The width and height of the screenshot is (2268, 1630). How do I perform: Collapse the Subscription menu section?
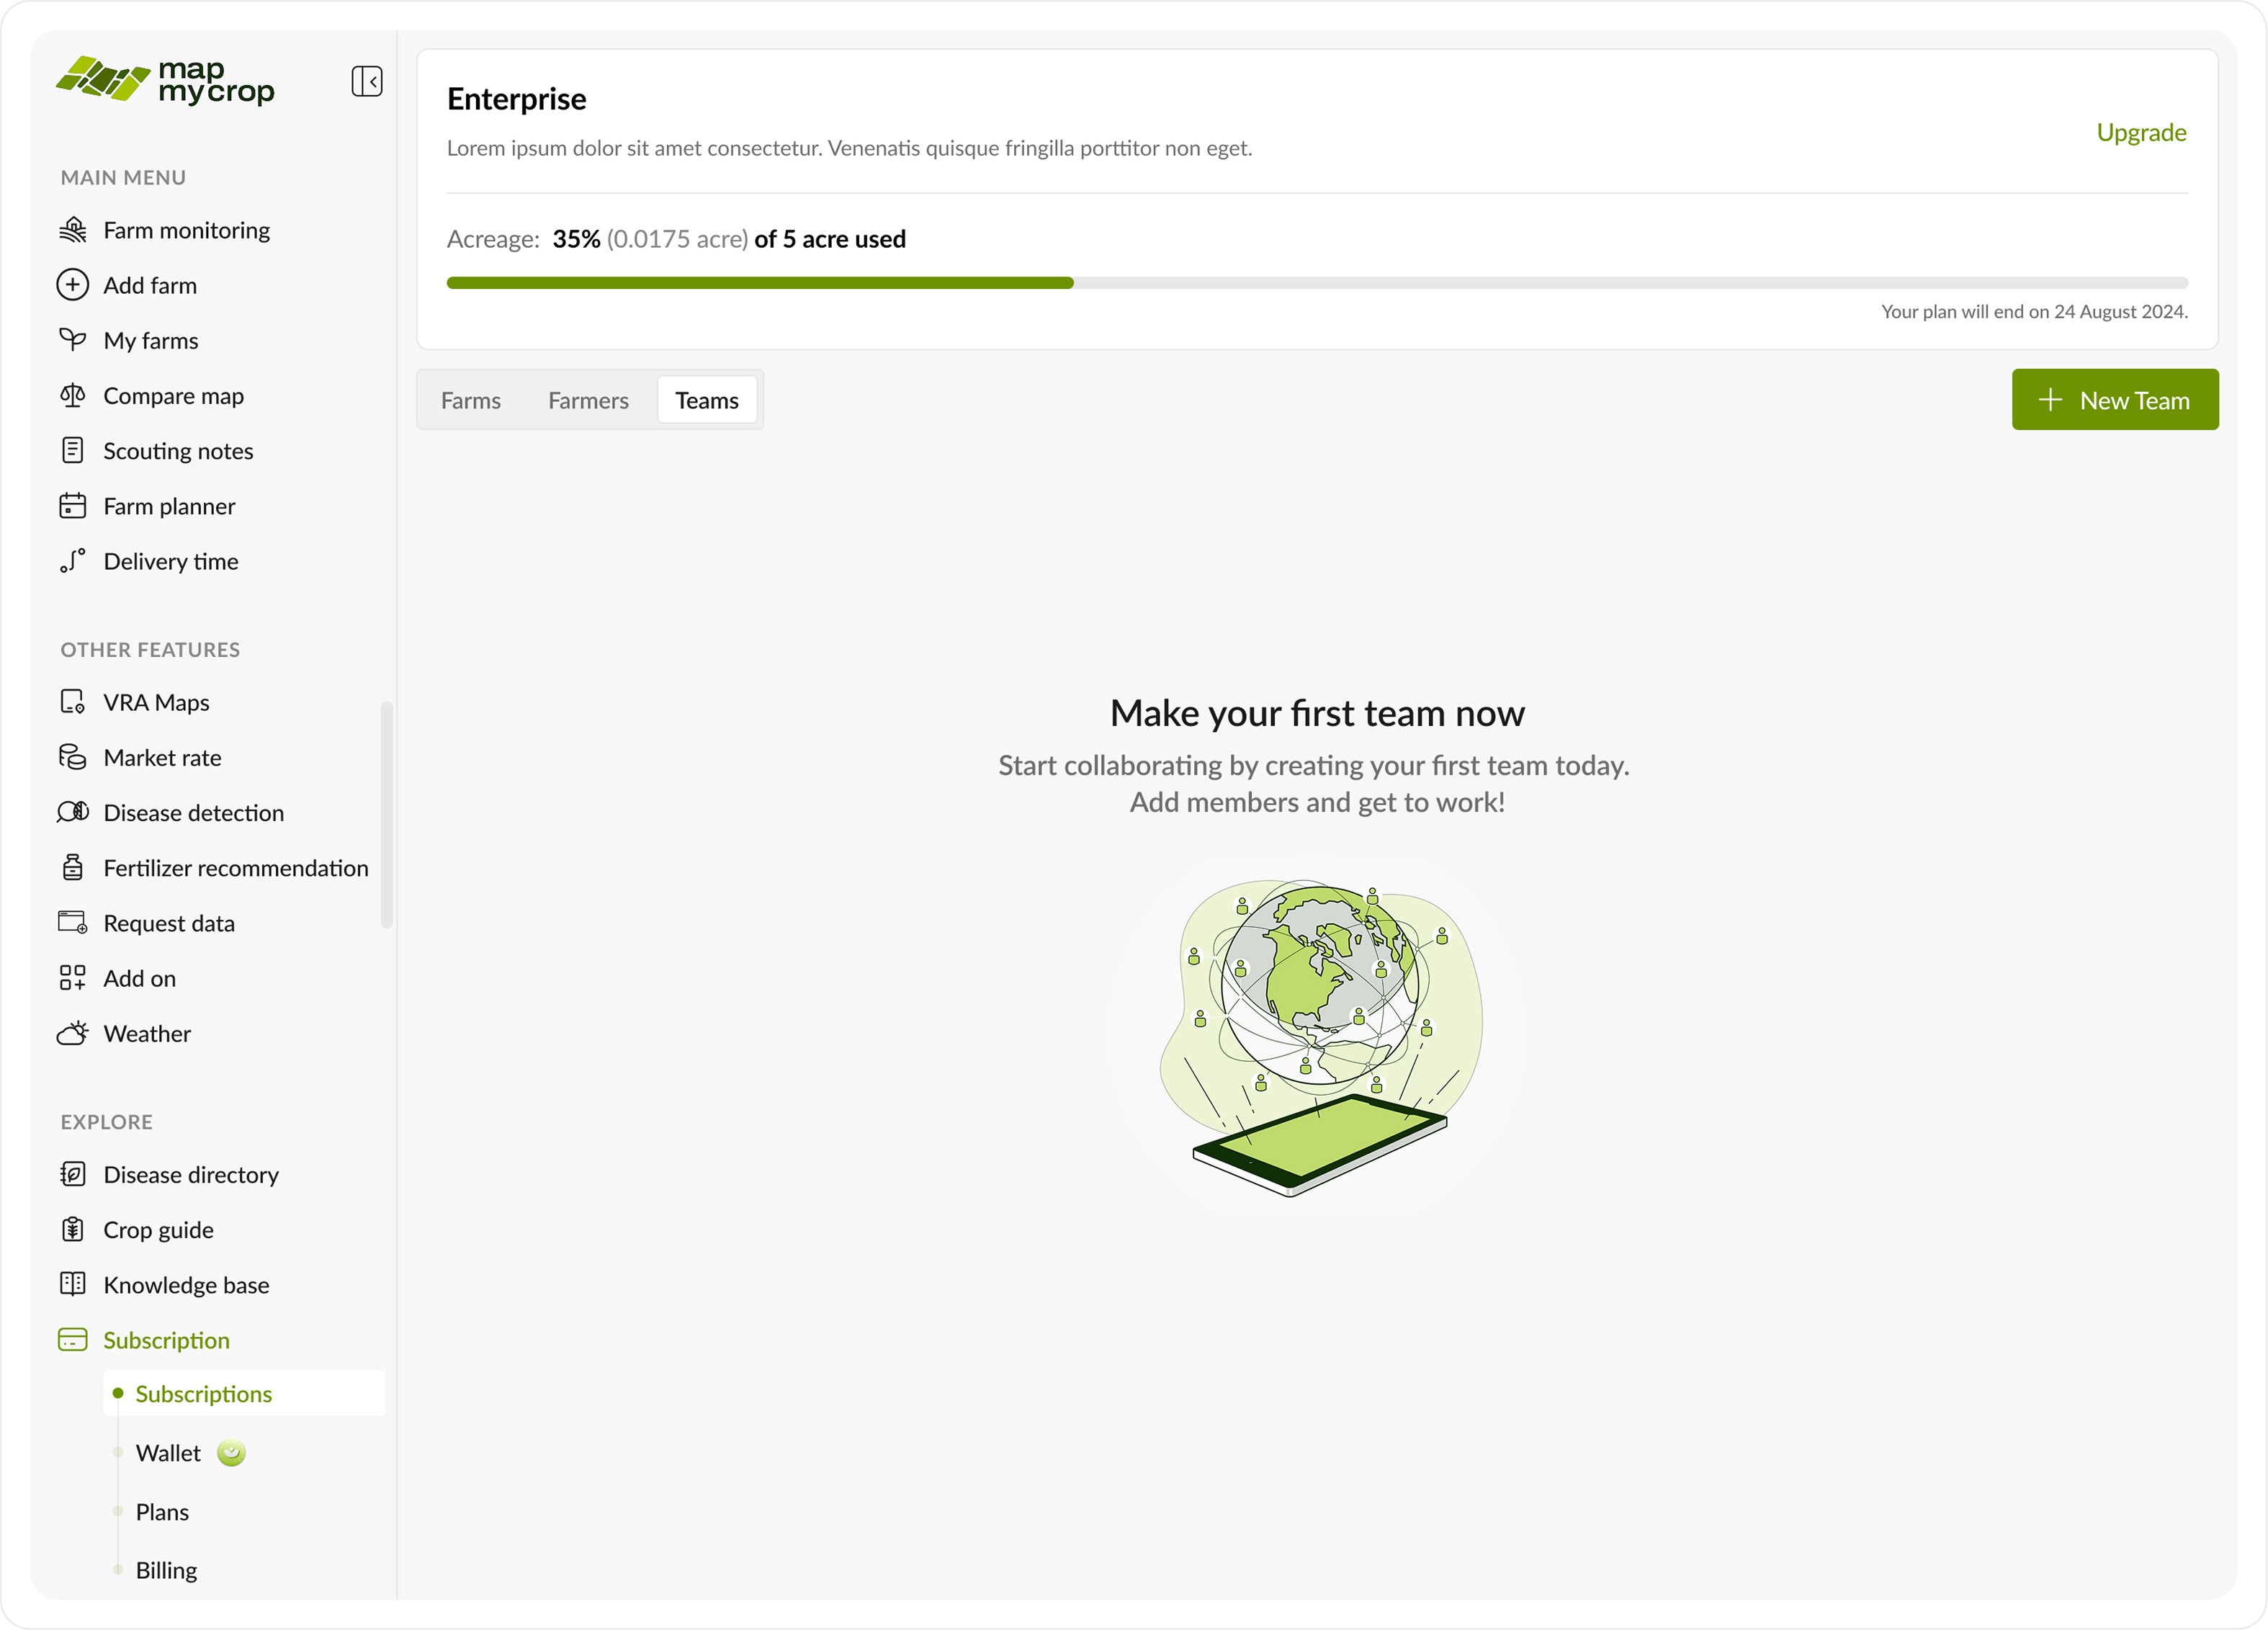166,1340
